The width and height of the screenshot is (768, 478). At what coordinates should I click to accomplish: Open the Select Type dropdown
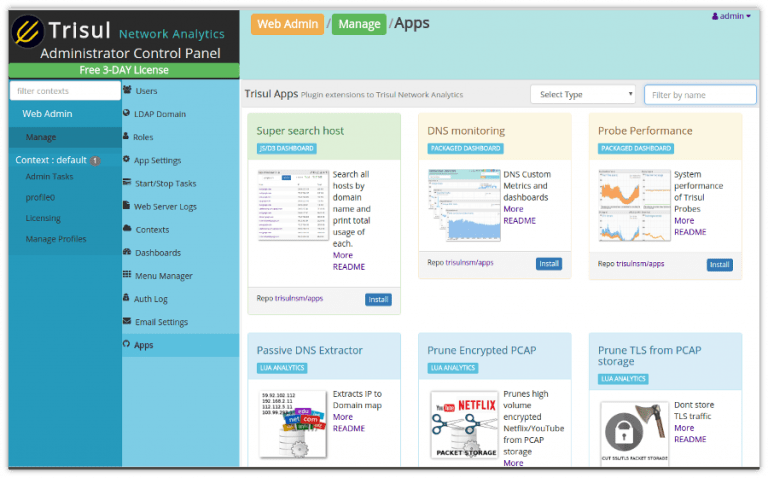coord(583,94)
